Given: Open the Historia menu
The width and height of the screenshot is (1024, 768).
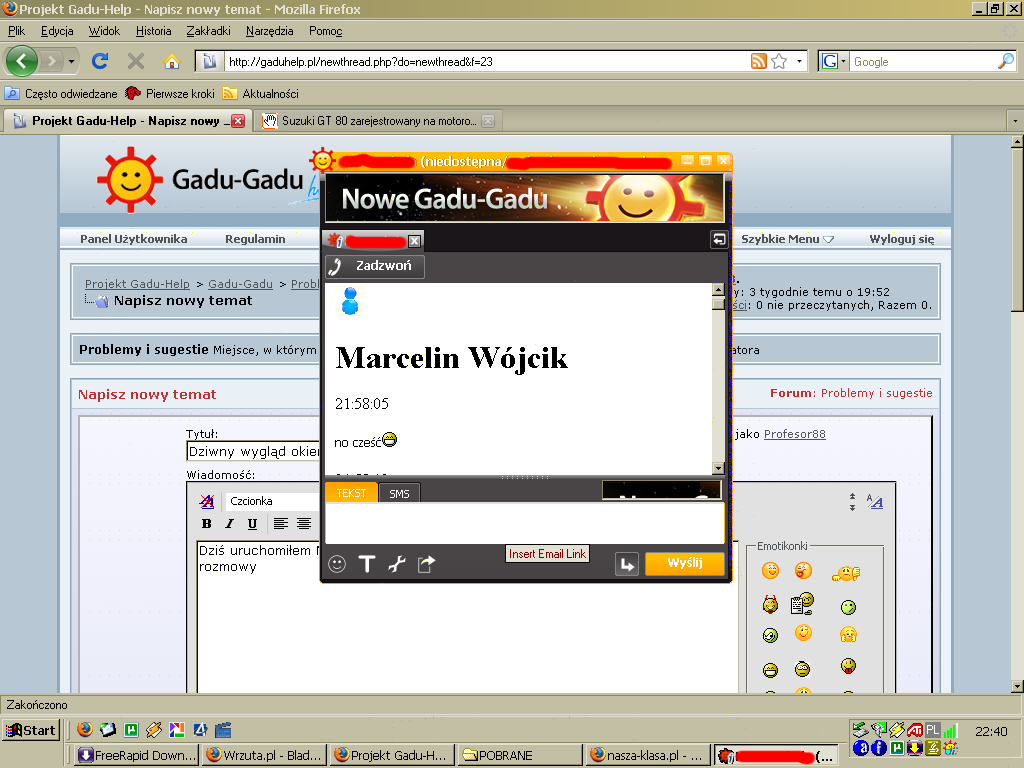Looking at the screenshot, I should pyautogui.click(x=153, y=31).
